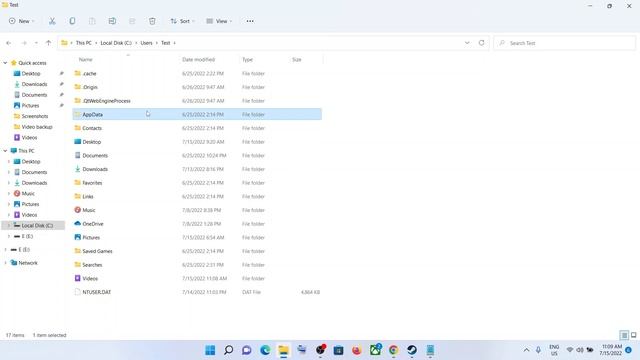The image size is (640, 360).
Task: Open the taskbar clock and date
Action: click(x=611, y=350)
